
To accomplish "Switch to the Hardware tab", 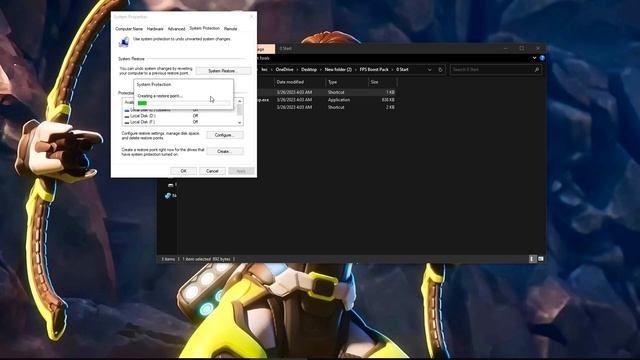I will (x=155, y=29).
